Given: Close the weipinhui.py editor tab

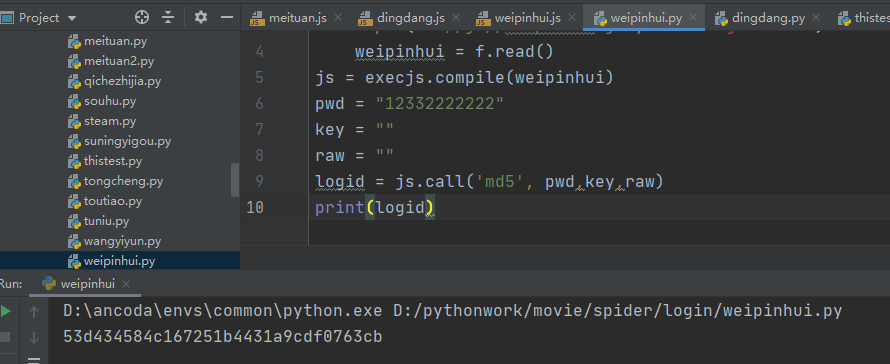Looking at the screenshot, I should [x=693, y=18].
